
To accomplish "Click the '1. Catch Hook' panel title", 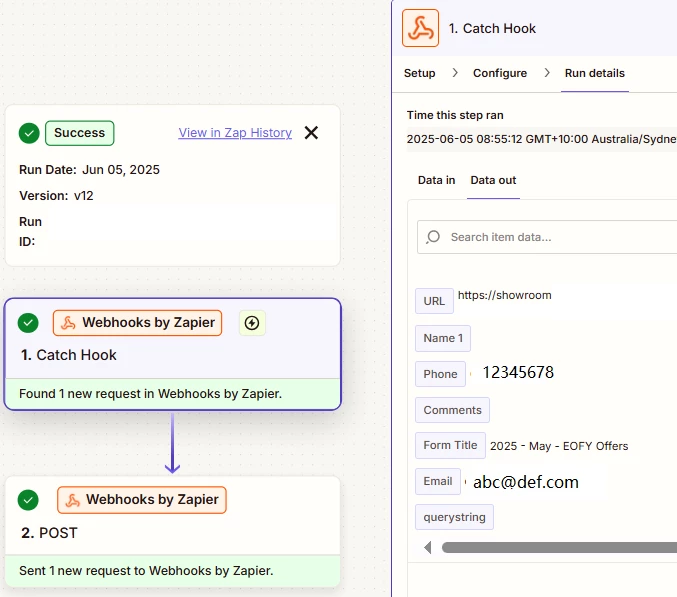I will (492, 28).
